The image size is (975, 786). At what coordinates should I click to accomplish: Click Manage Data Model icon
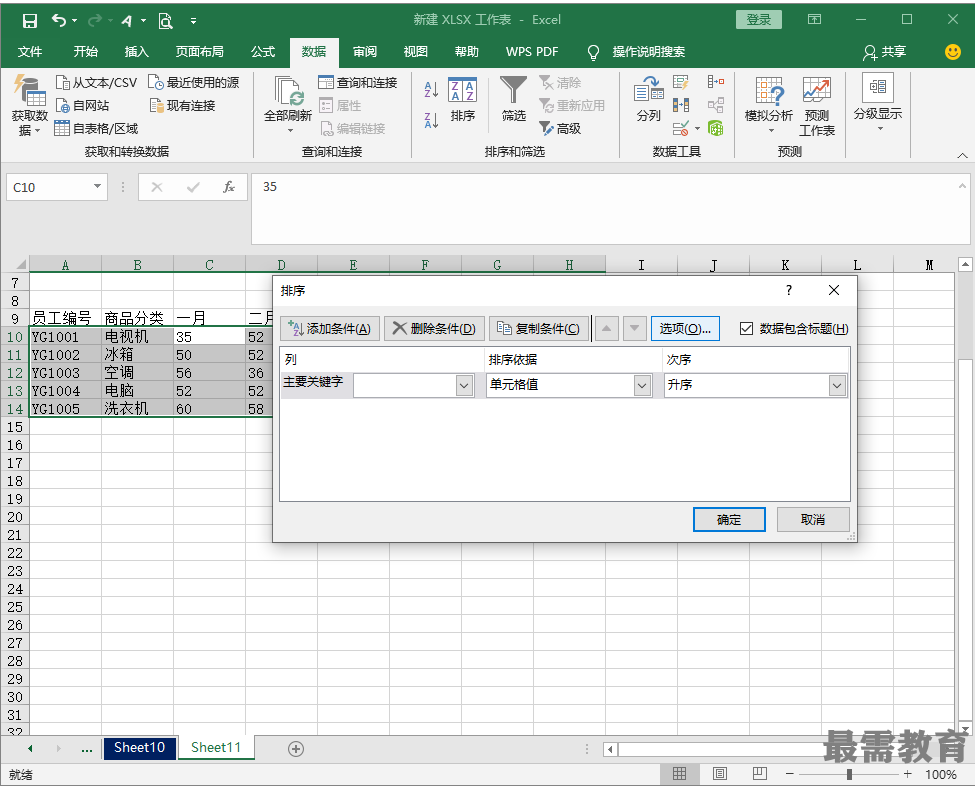[x=716, y=128]
